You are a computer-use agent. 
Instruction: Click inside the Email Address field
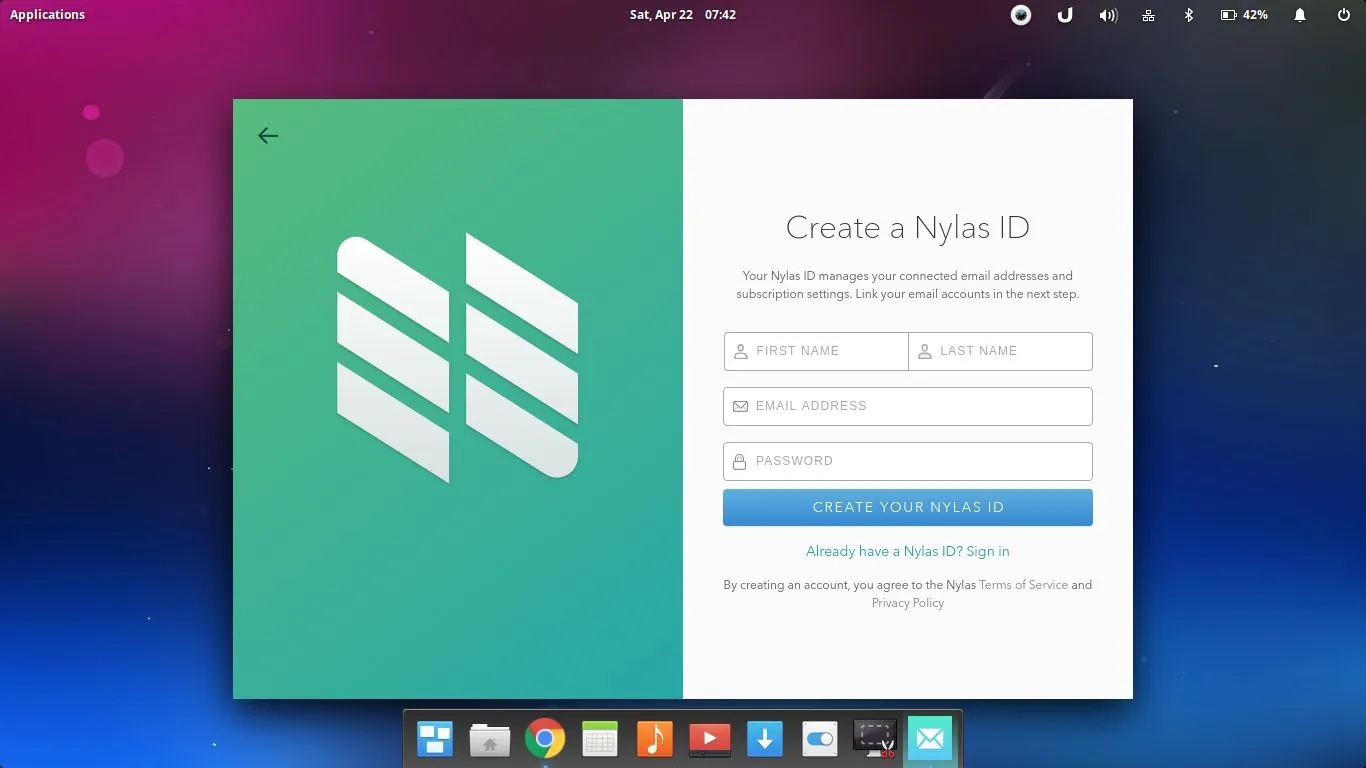click(907, 406)
